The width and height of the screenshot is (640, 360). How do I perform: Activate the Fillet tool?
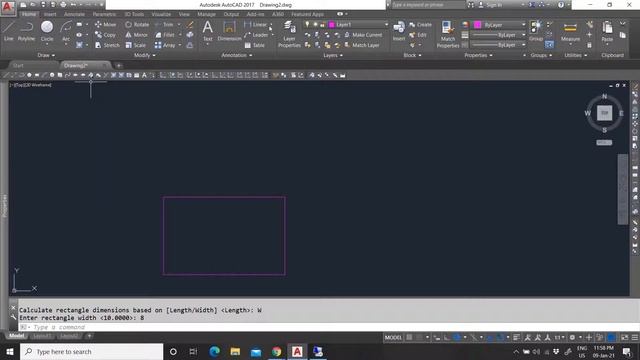pyautogui.click(x=165, y=35)
